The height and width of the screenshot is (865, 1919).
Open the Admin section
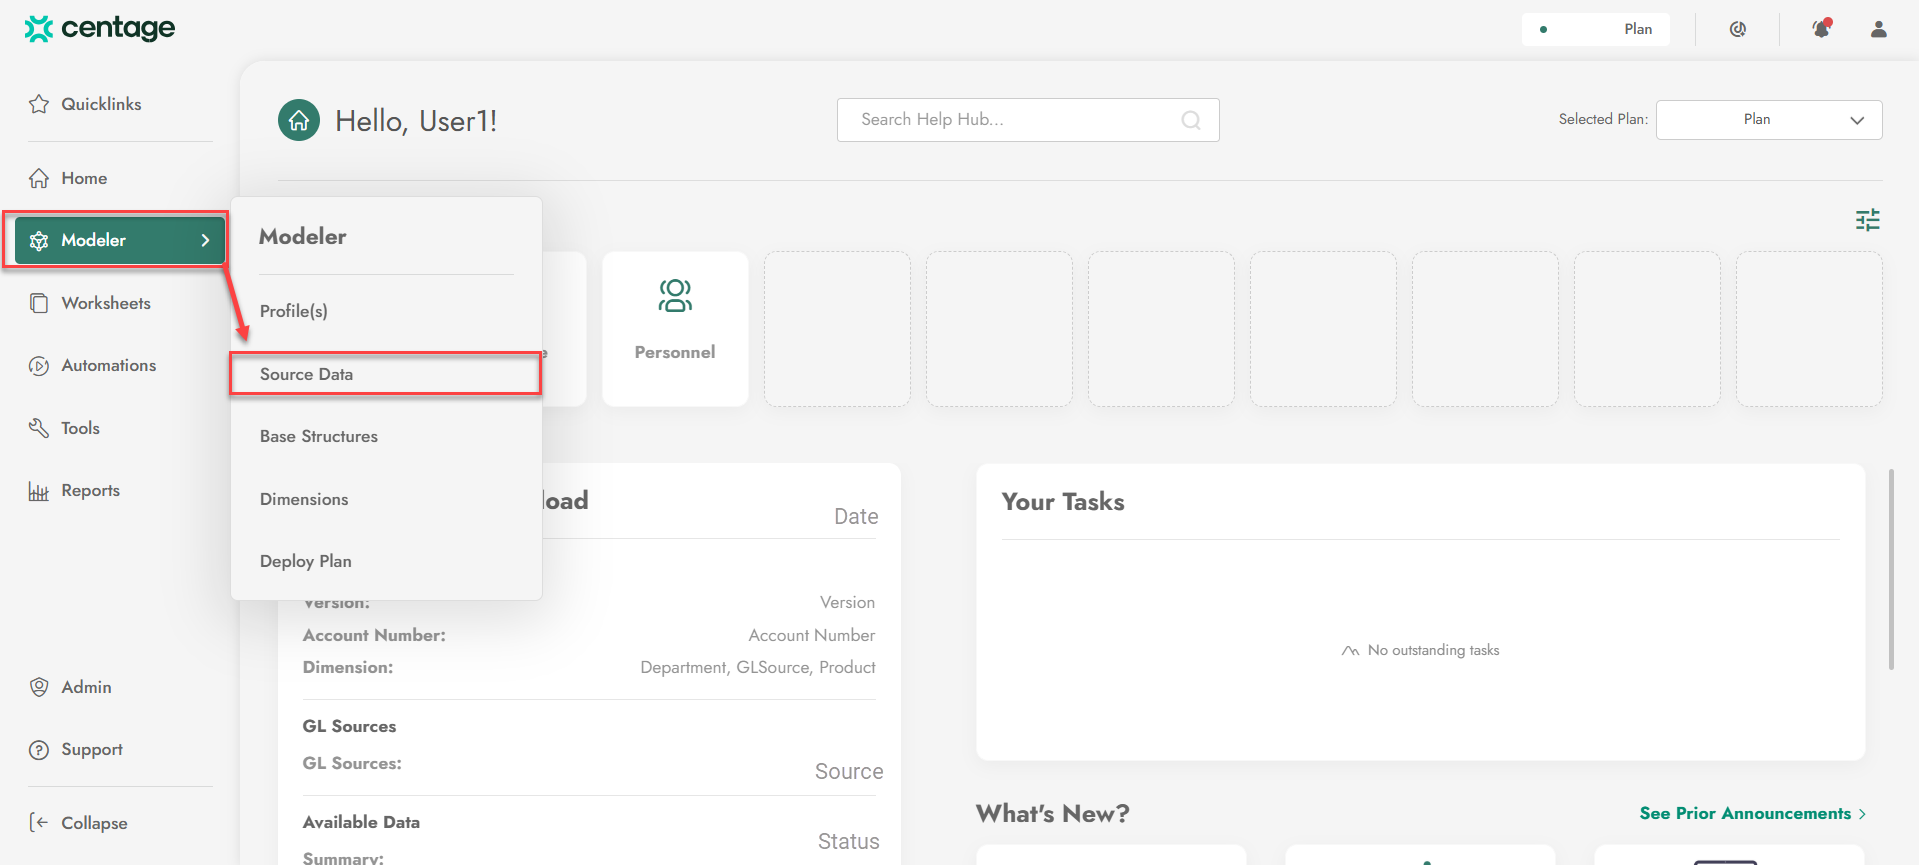coord(86,687)
